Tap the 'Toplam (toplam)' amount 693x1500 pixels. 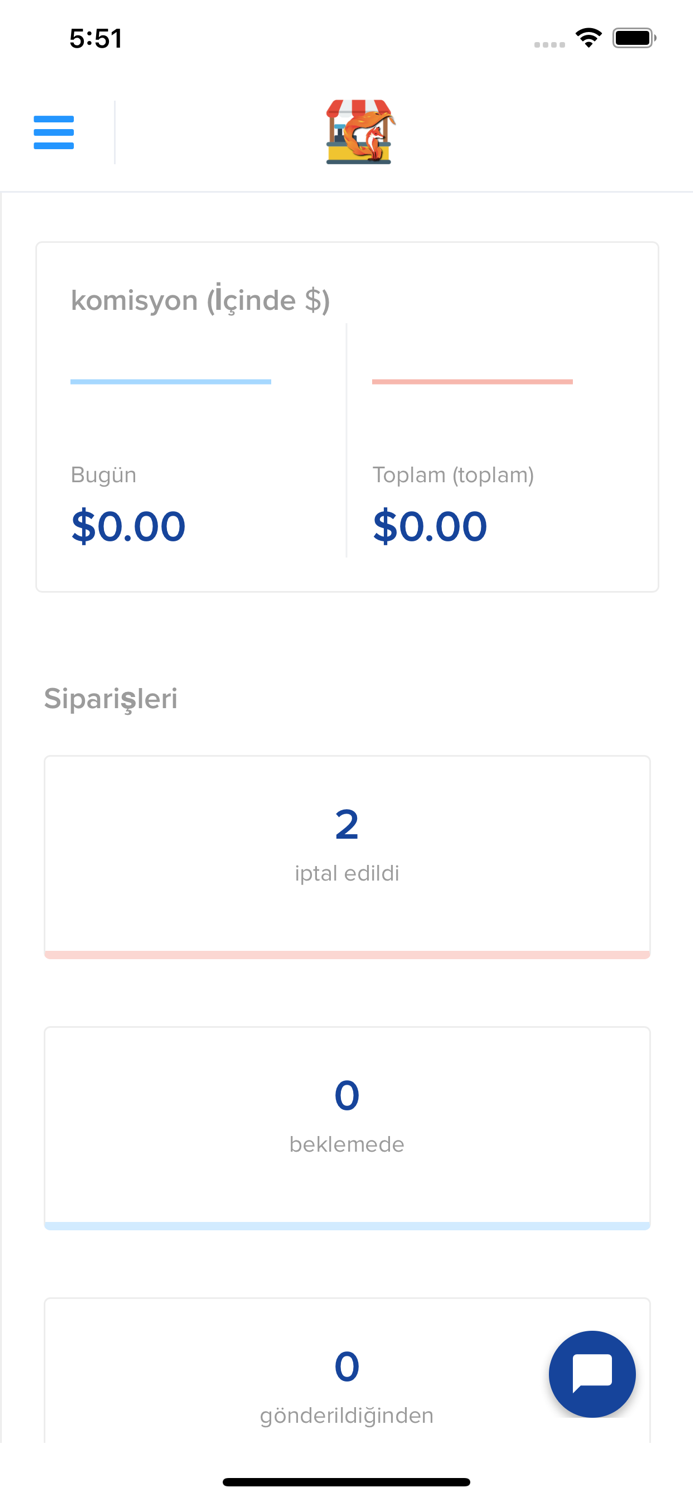pos(430,525)
